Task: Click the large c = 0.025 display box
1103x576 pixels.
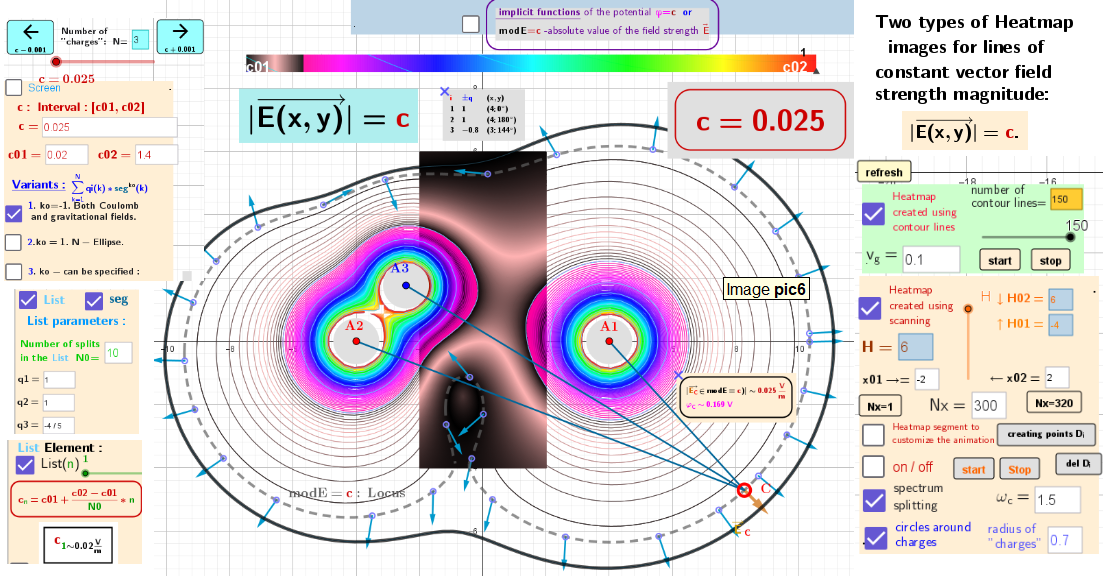Action: (760, 120)
